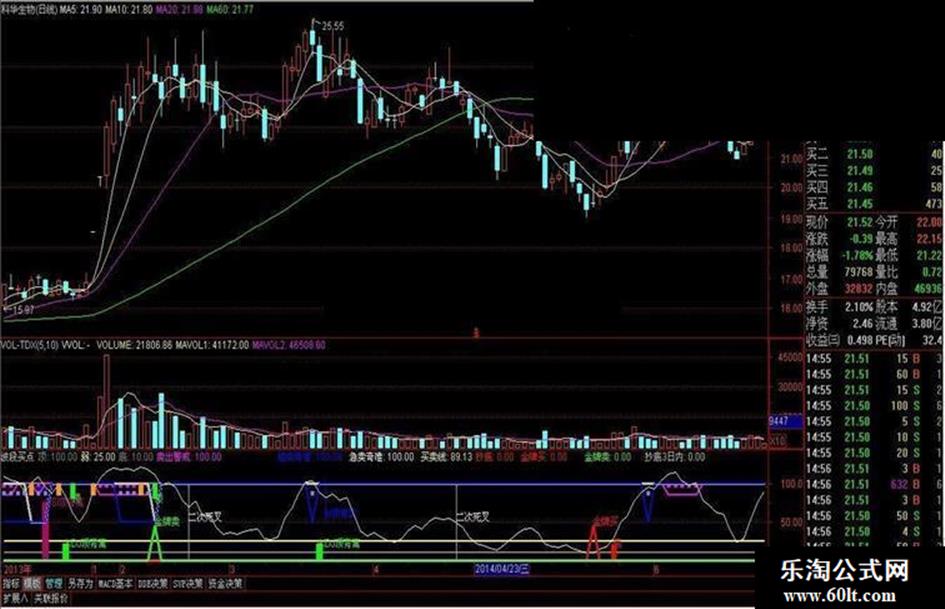The width and height of the screenshot is (945, 609).
Task: Click the highlighted date 2014/04/23 marker
Action: [501, 569]
